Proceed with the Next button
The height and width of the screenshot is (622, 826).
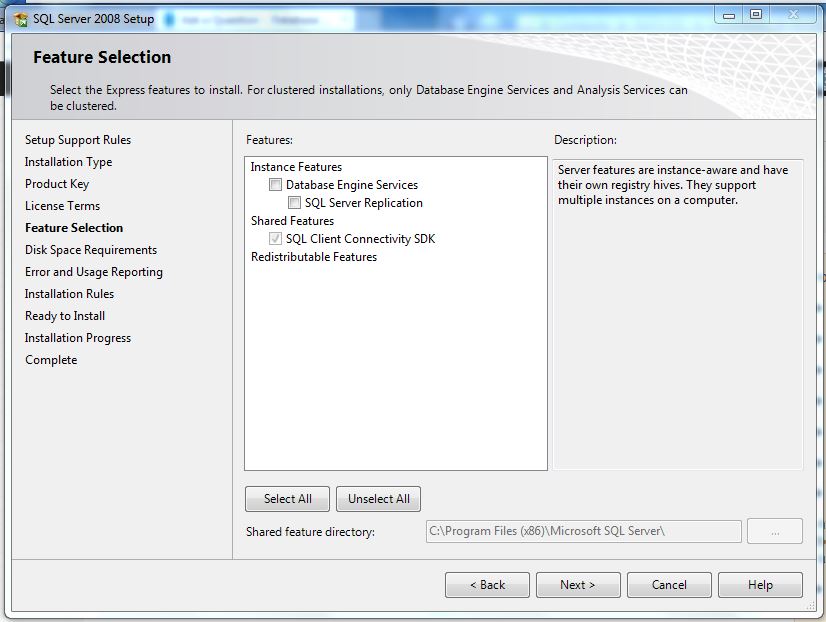pos(578,585)
